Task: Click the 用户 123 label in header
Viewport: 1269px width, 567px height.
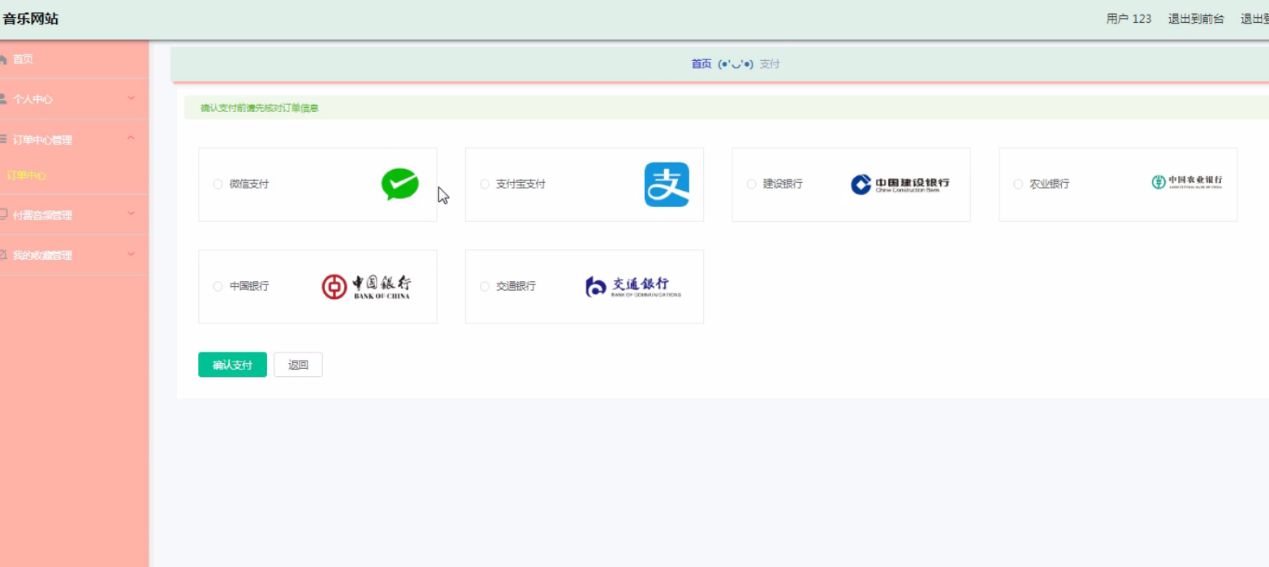Action: pyautogui.click(x=1129, y=19)
